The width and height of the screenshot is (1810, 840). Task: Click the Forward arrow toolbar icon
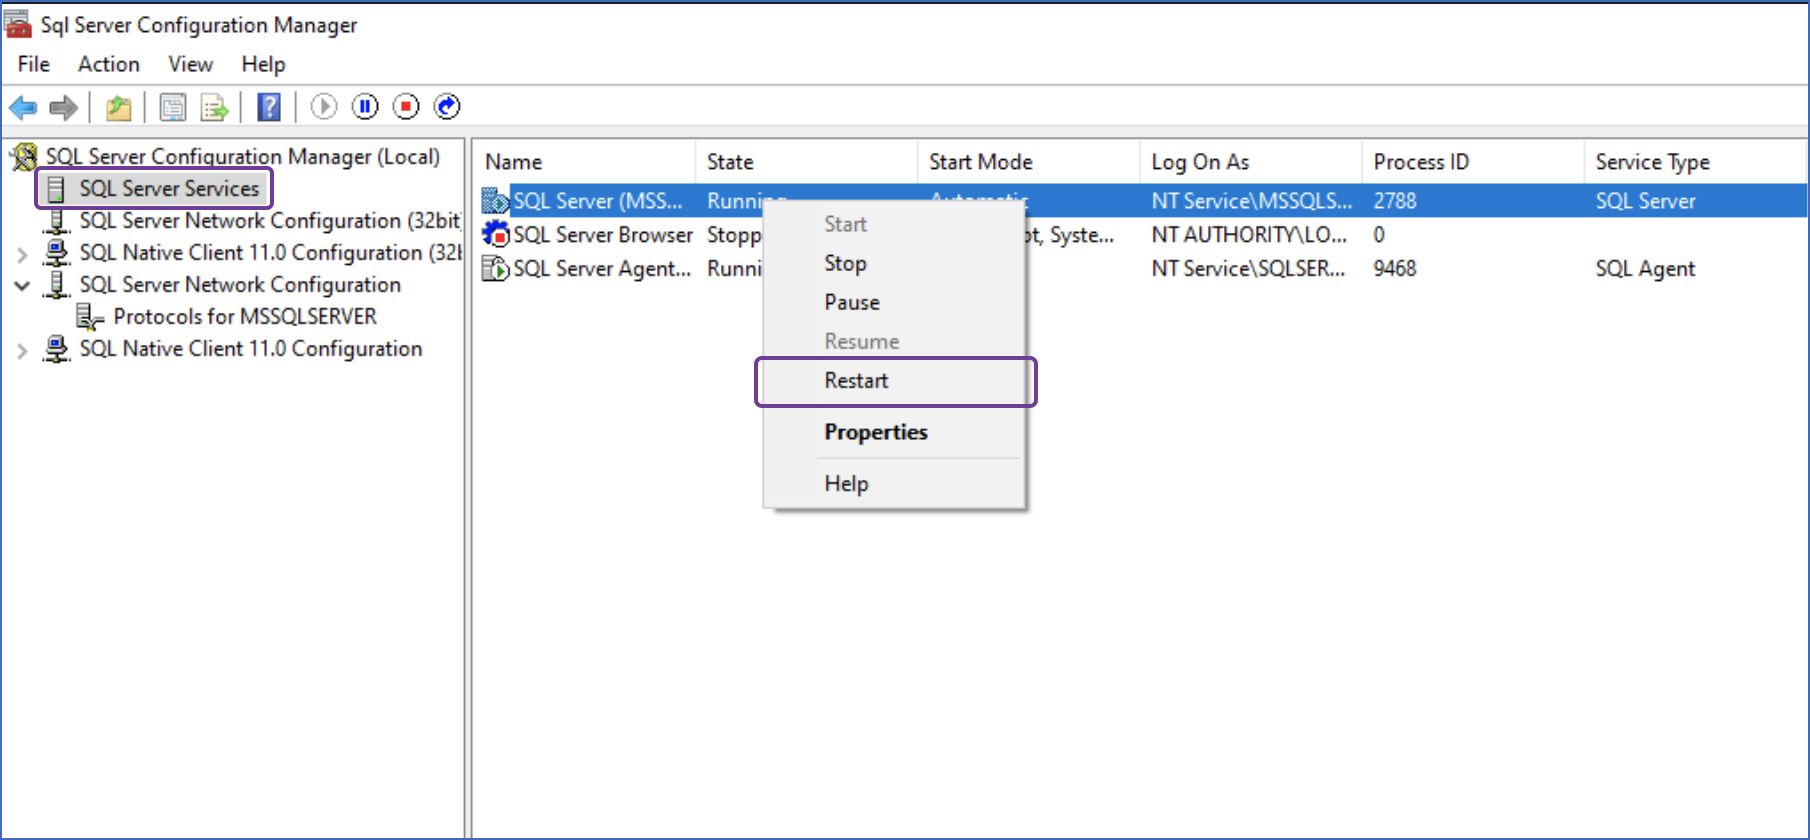tap(63, 107)
